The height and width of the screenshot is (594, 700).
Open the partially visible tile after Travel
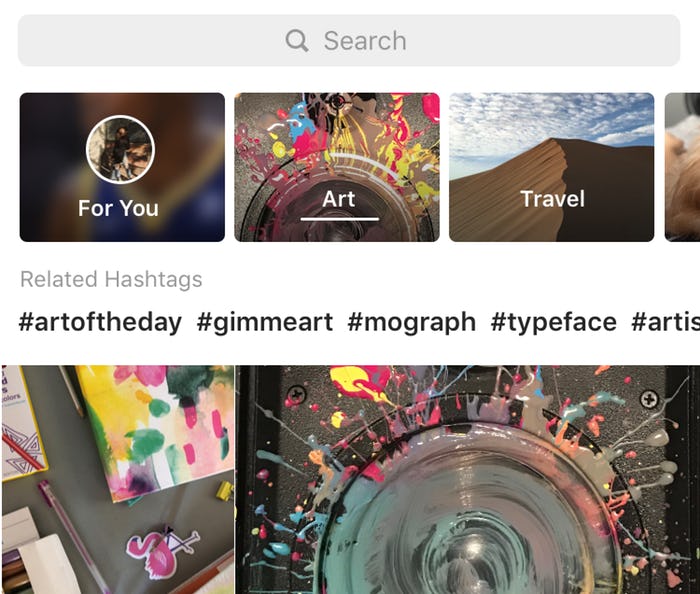[683, 167]
